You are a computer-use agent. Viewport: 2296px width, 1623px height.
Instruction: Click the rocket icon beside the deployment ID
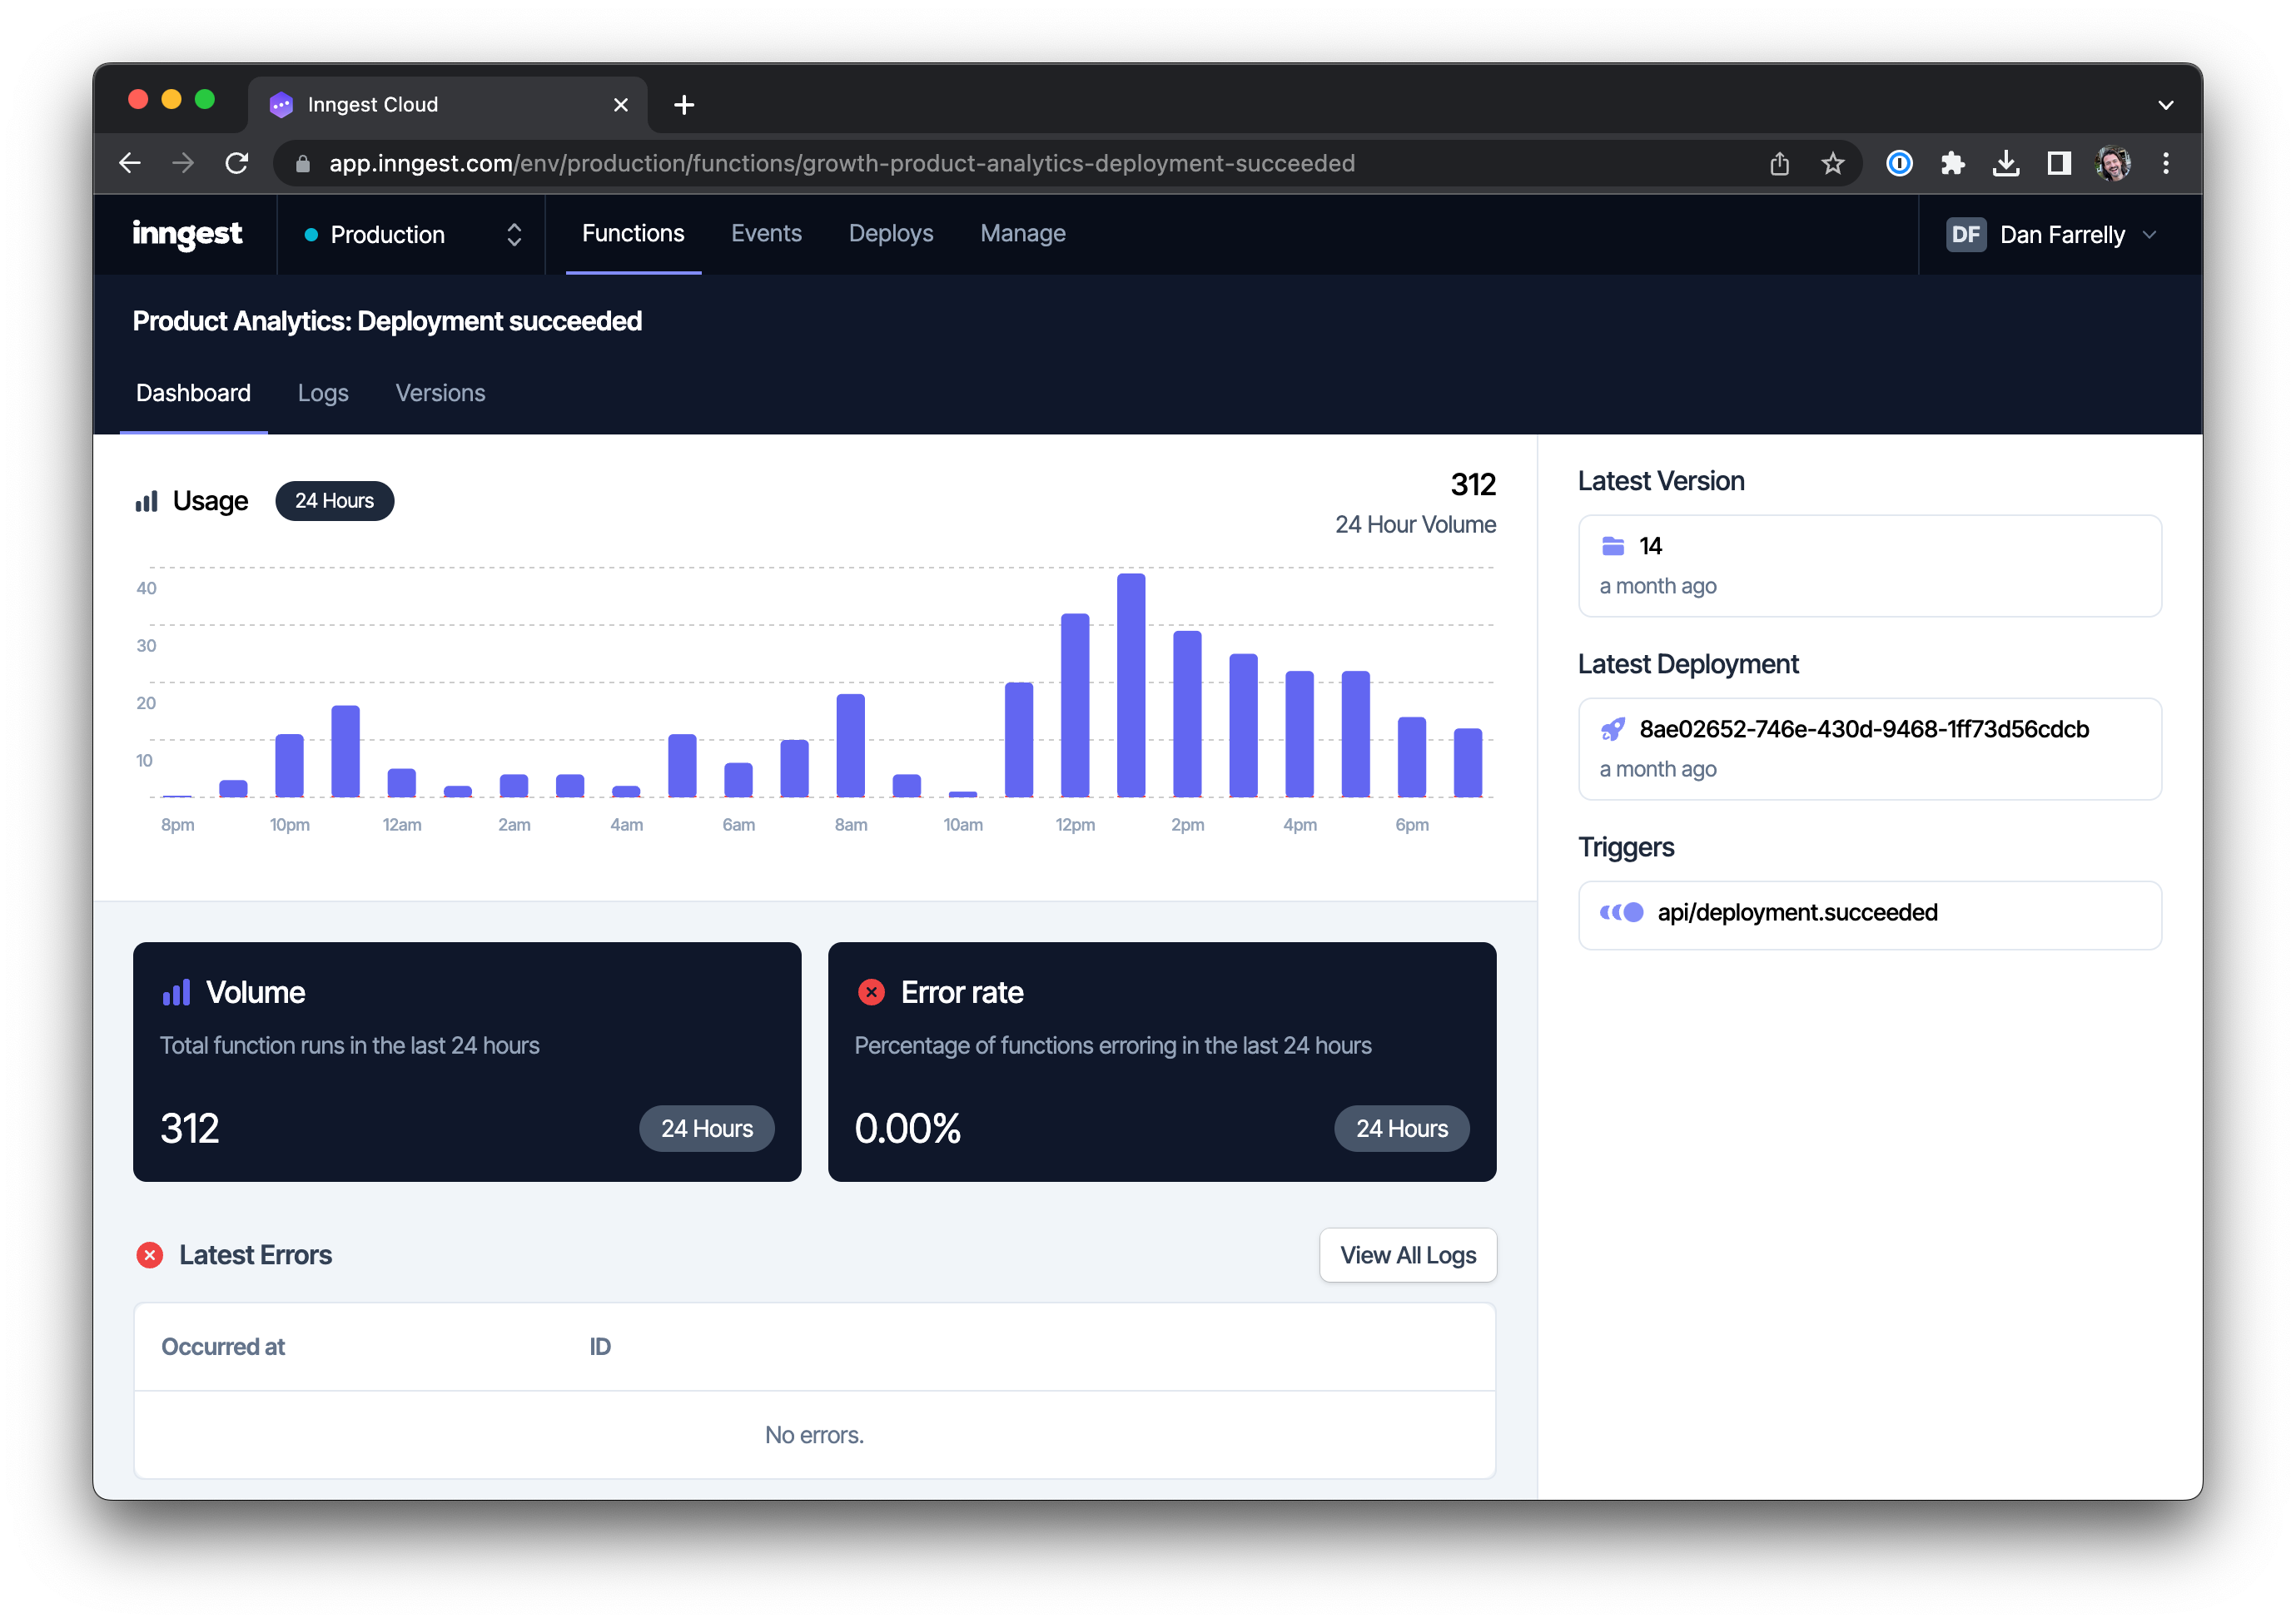1613,728
